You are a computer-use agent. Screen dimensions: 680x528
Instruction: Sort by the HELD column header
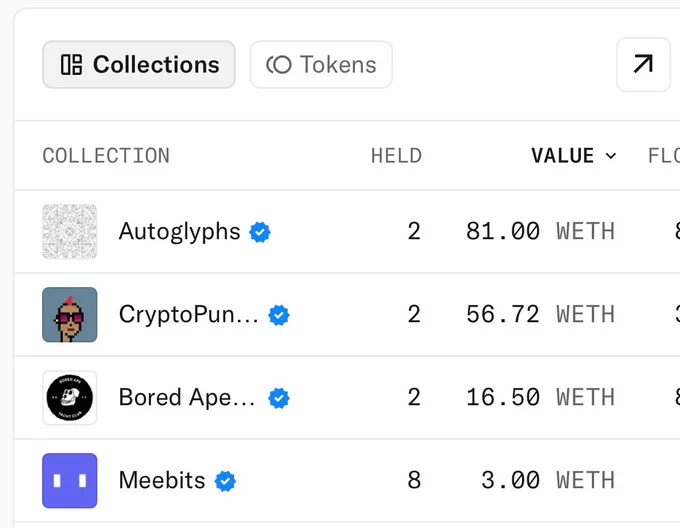396,156
